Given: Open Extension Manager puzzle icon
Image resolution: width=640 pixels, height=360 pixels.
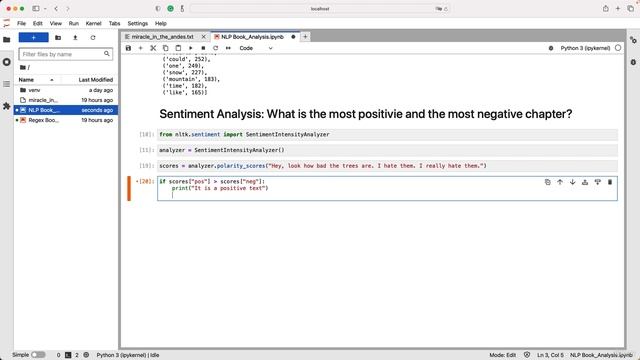Looking at the screenshot, I should click(x=7, y=106).
